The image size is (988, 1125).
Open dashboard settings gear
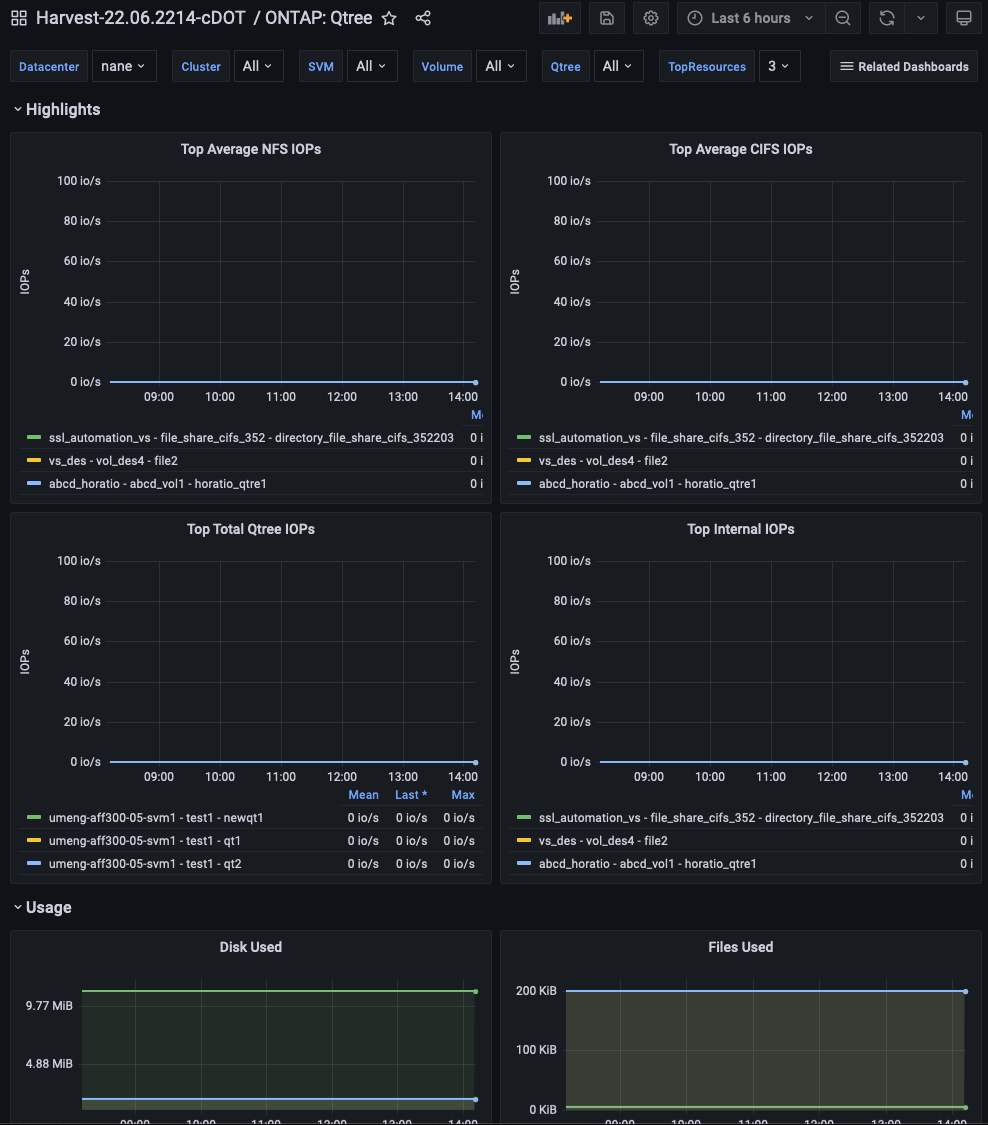pos(651,18)
